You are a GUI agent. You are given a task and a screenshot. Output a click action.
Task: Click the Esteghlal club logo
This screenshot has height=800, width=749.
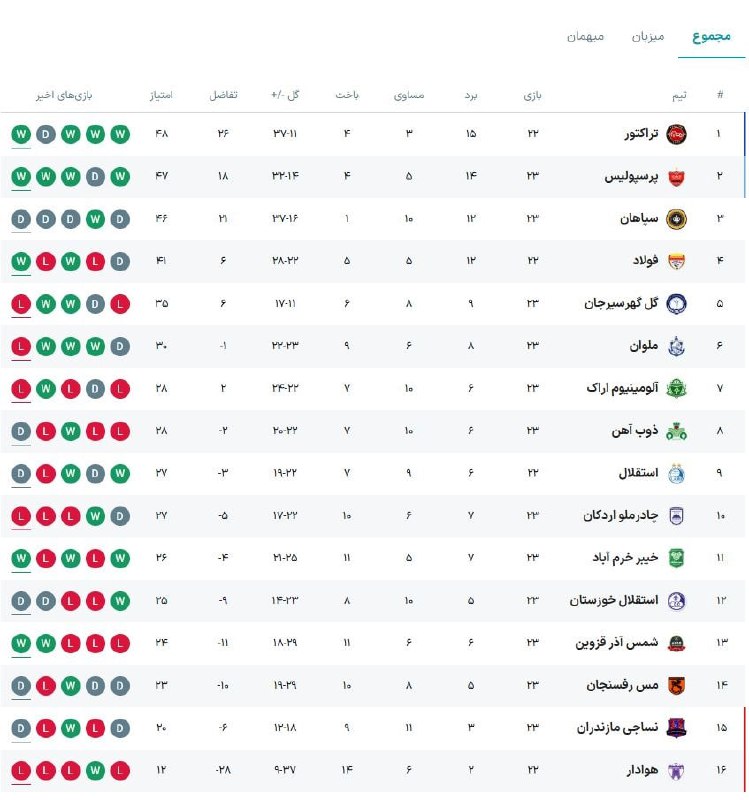pos(676,473)
